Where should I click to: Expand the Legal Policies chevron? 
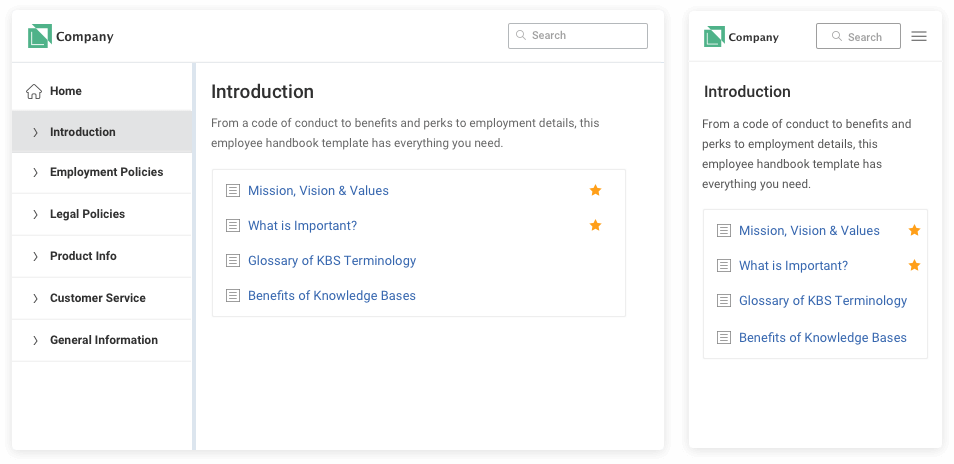tap(35, 215)
